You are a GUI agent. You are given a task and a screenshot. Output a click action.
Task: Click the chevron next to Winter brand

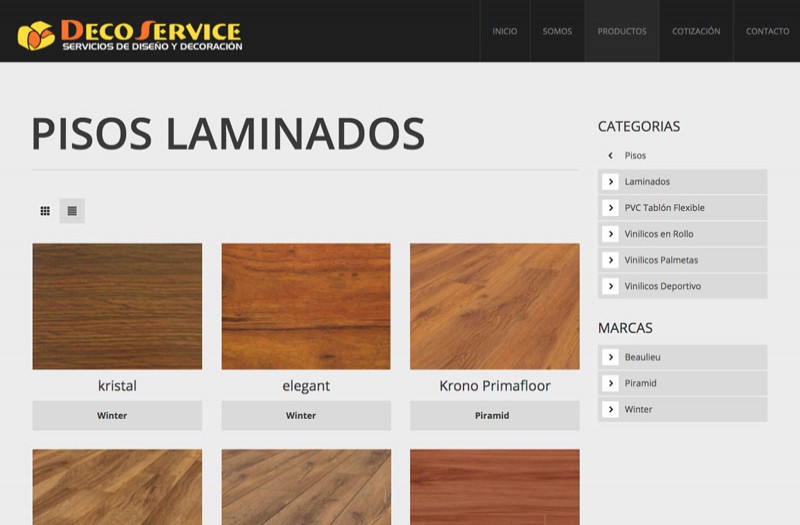click(x=610, y=409)
